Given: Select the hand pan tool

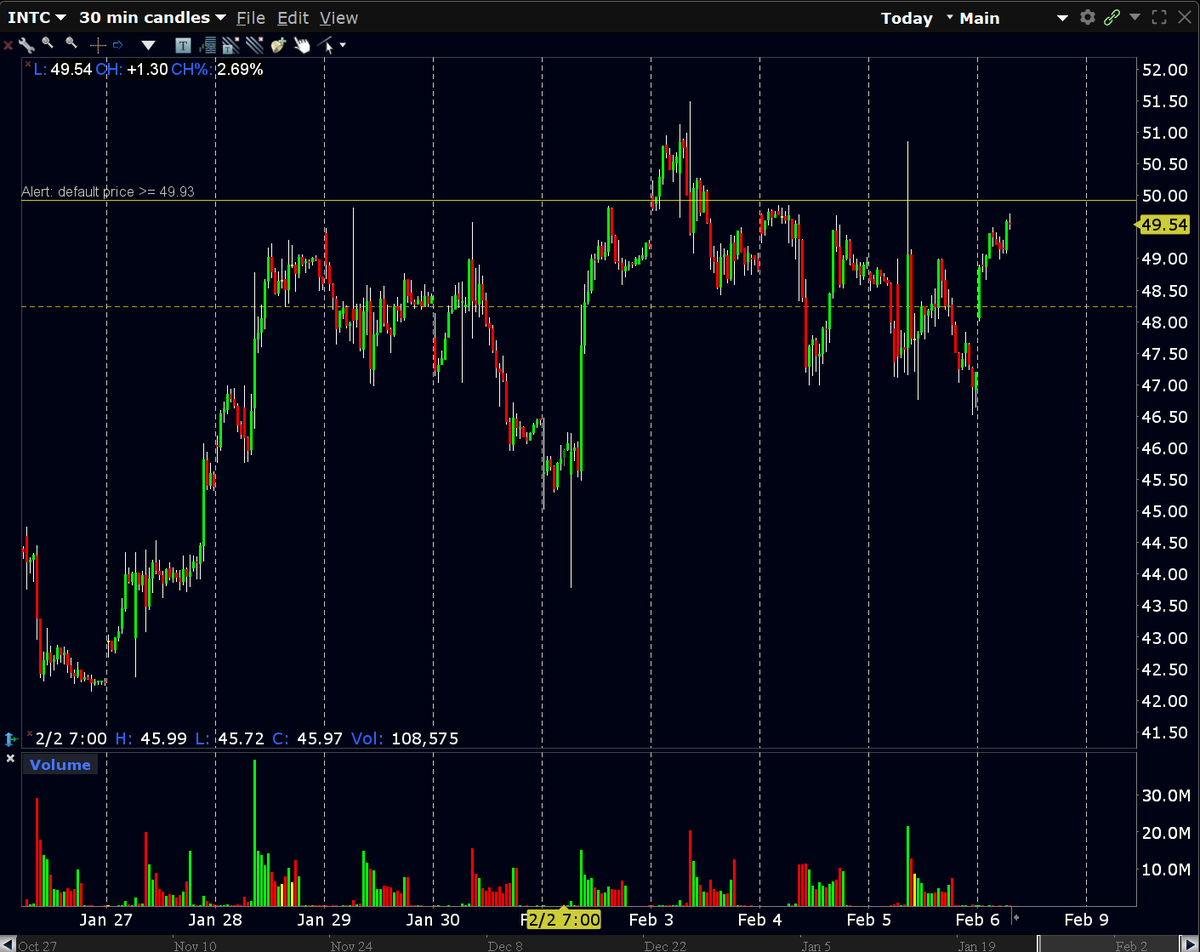Looking at the screenshot, I should tap(302, 45).
